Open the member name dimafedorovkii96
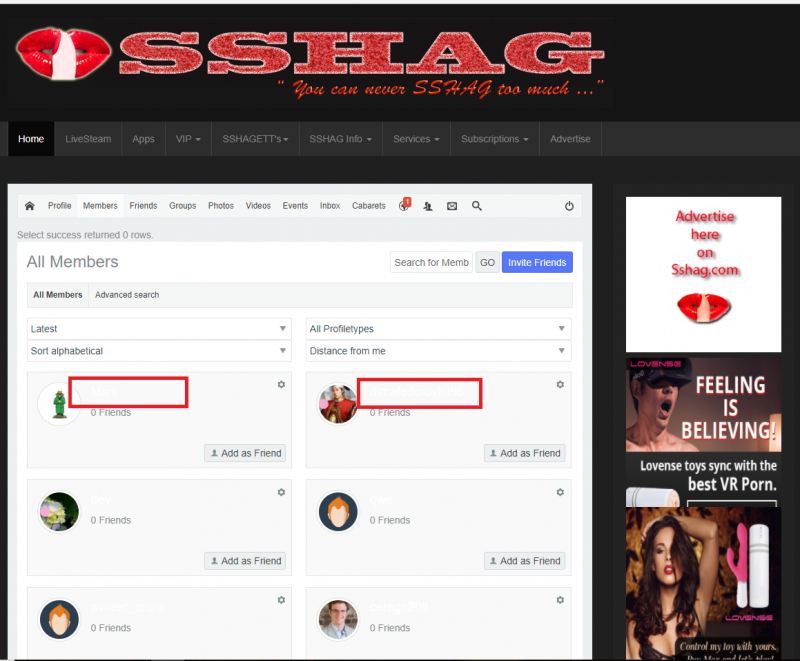This screenshot has height=661, width=800. coord(417,392)
